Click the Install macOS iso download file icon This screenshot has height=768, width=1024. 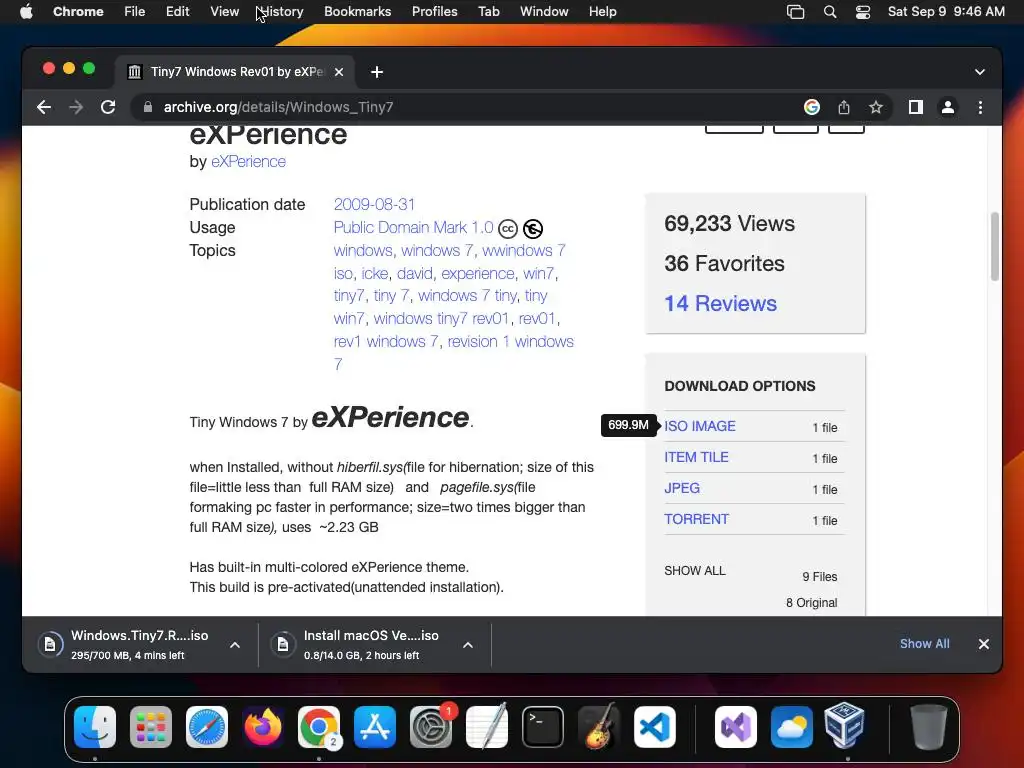pyautogui.click(x=283, y=645)
